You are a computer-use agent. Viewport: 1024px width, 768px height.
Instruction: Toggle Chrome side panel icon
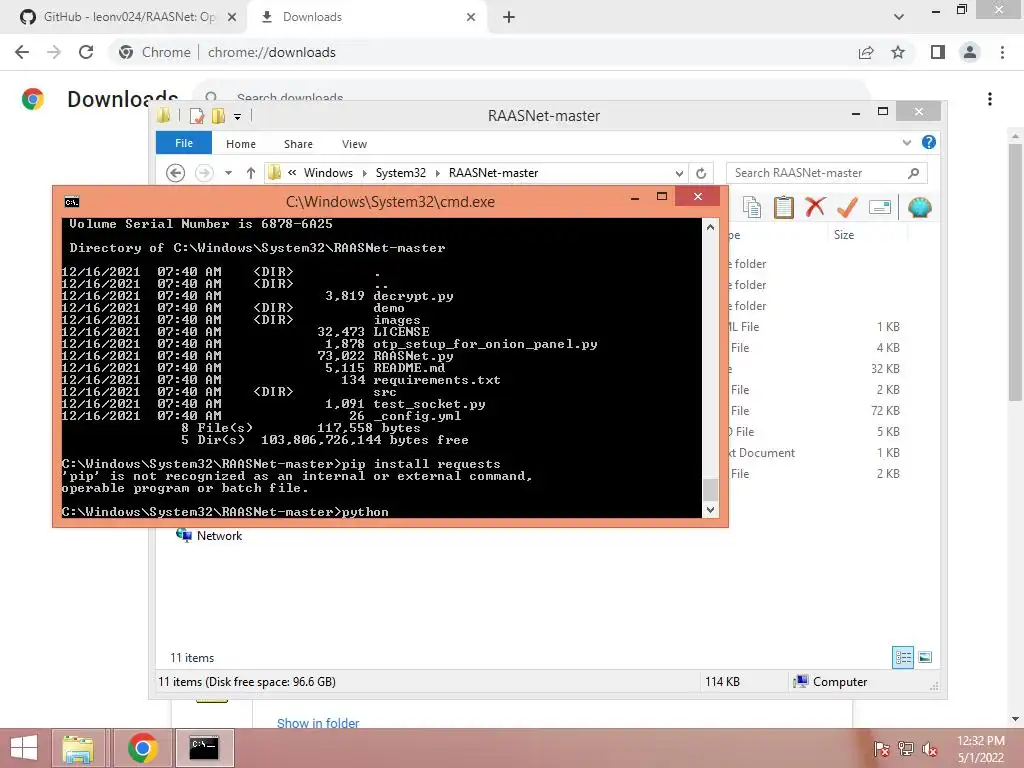tap(938, 52)
